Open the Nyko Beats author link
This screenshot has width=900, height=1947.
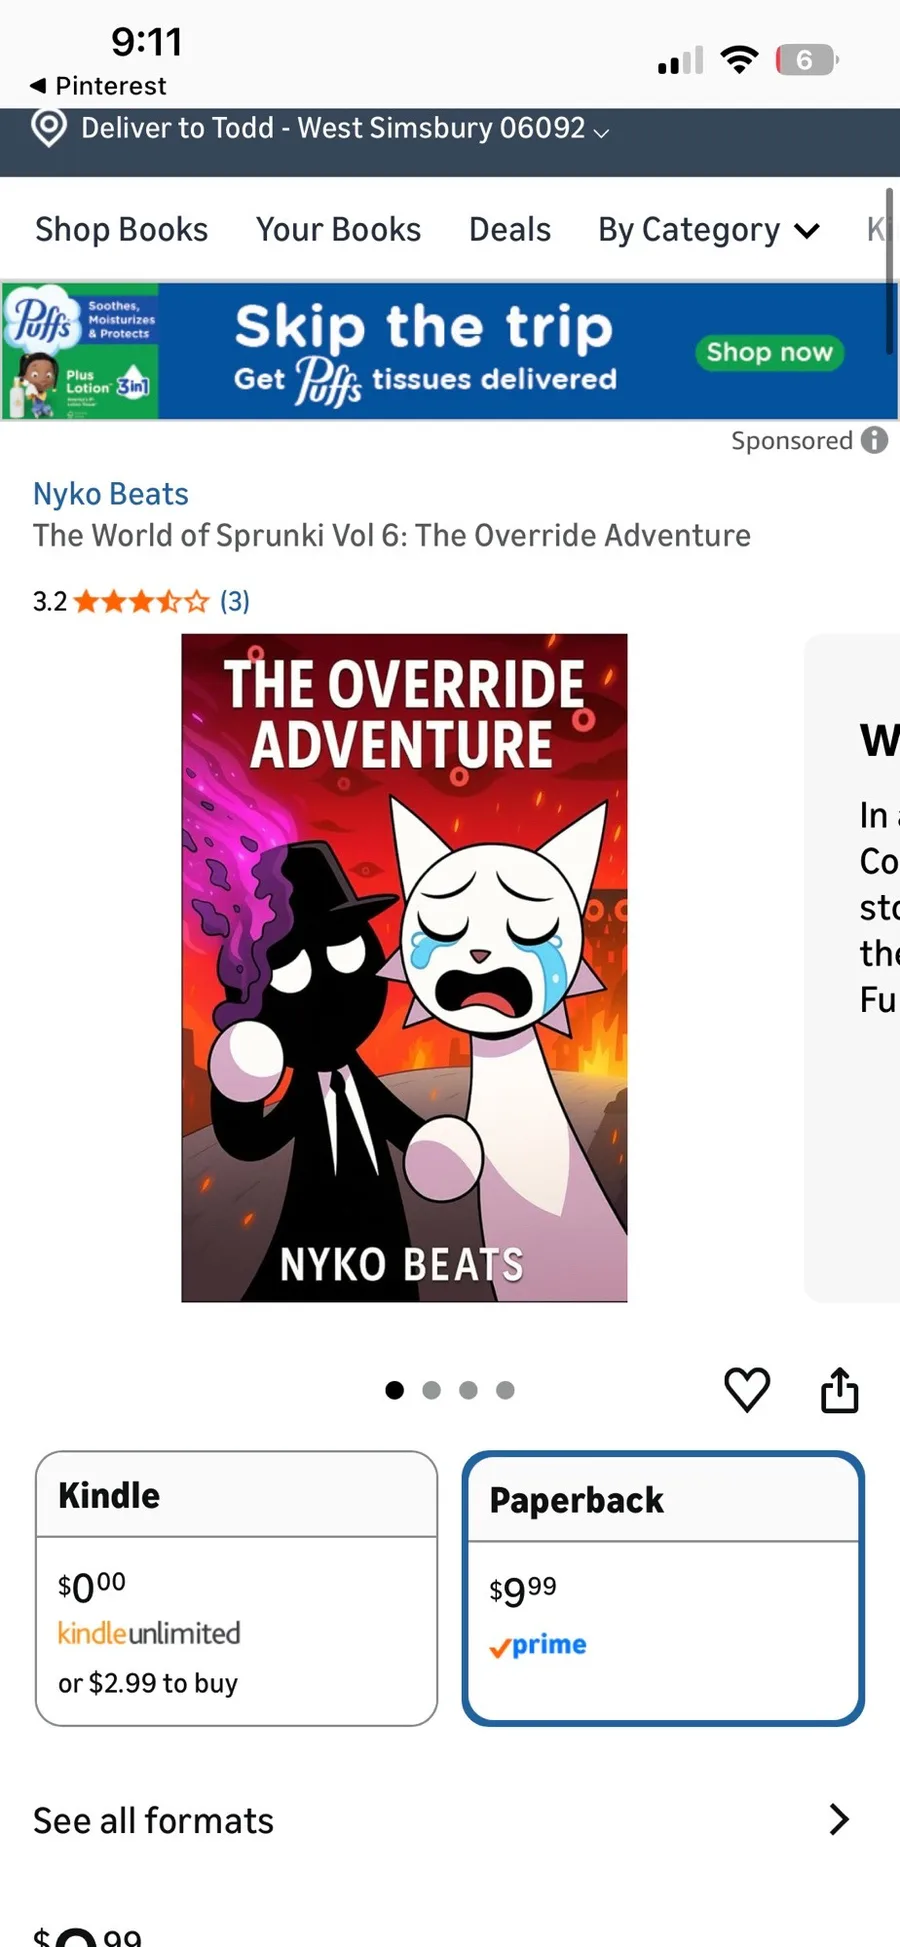pyautogui.click(x=111, y=494)
